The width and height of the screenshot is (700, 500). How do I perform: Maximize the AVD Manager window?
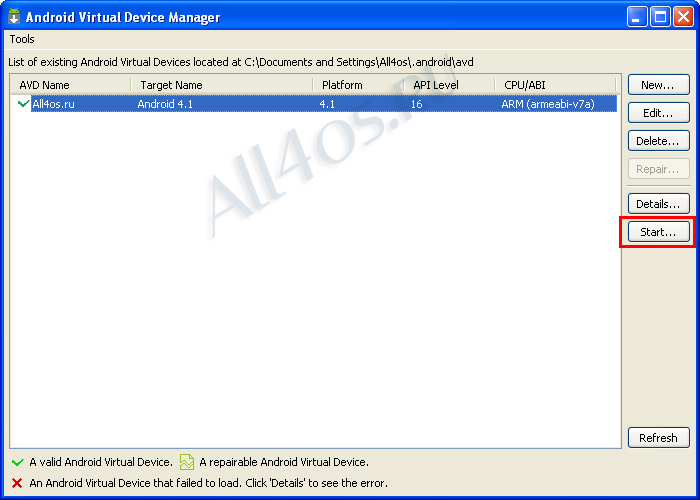pos(660,17)
